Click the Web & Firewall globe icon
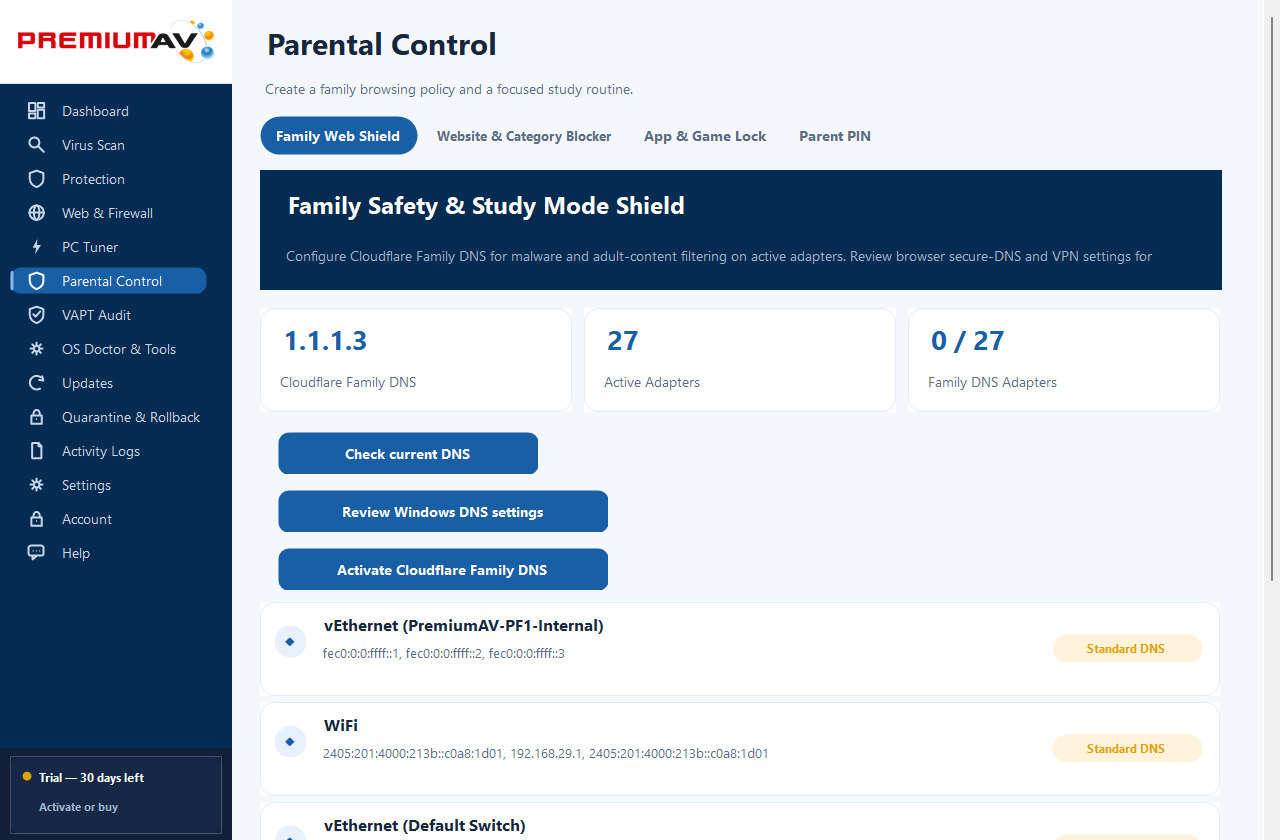 pos(37,213)
